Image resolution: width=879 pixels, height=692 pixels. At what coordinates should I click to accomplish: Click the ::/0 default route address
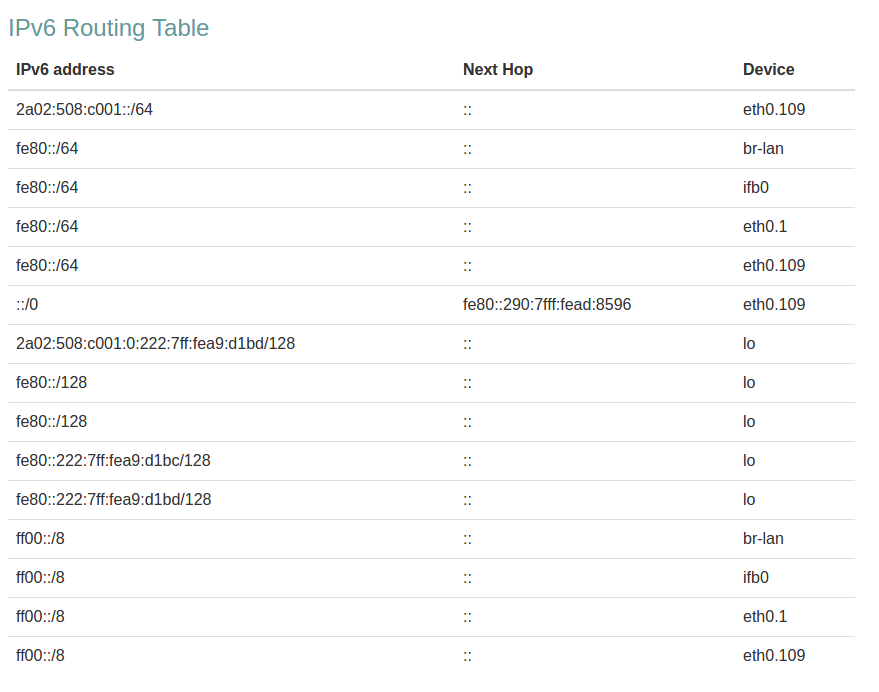30,304
